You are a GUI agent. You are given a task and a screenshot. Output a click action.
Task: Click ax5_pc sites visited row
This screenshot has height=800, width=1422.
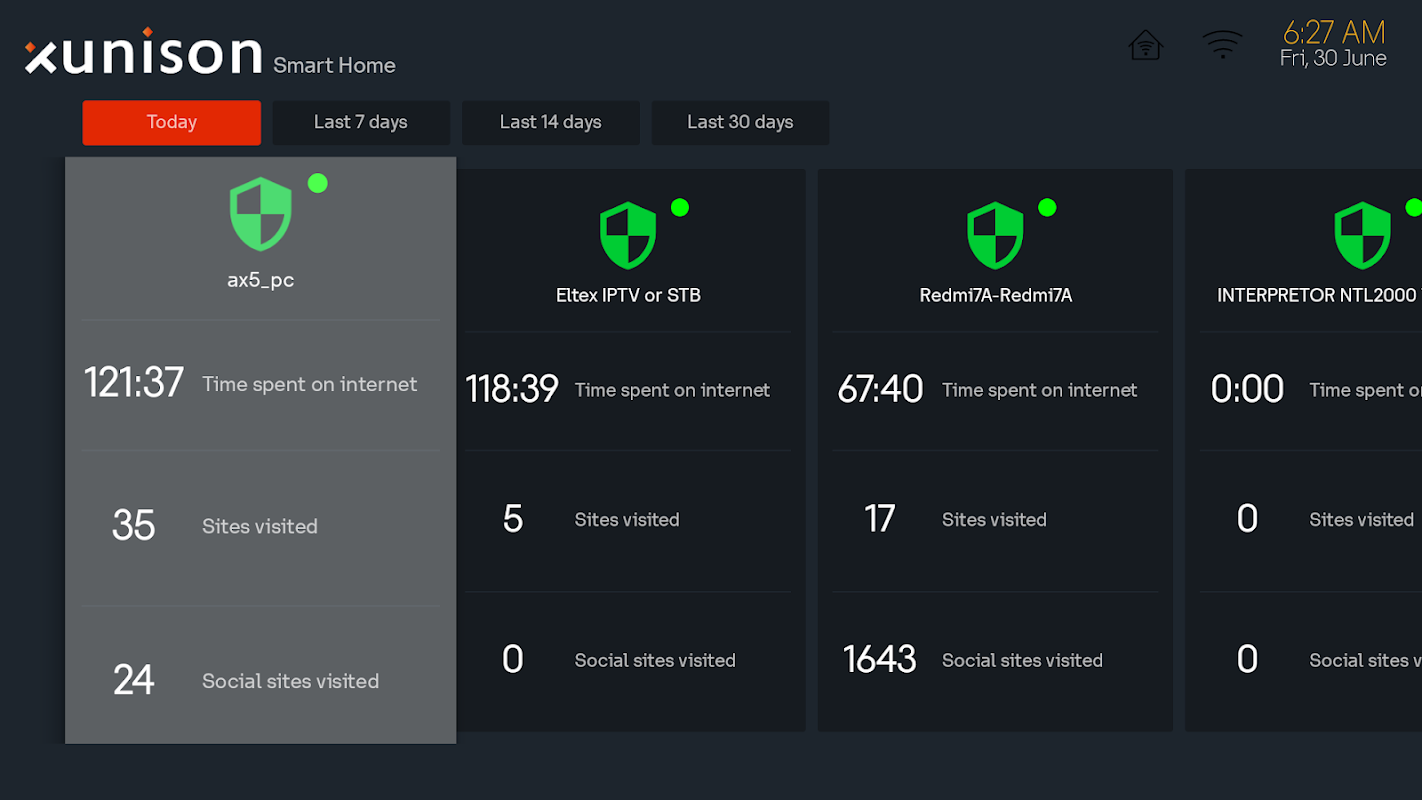point(260,526)
